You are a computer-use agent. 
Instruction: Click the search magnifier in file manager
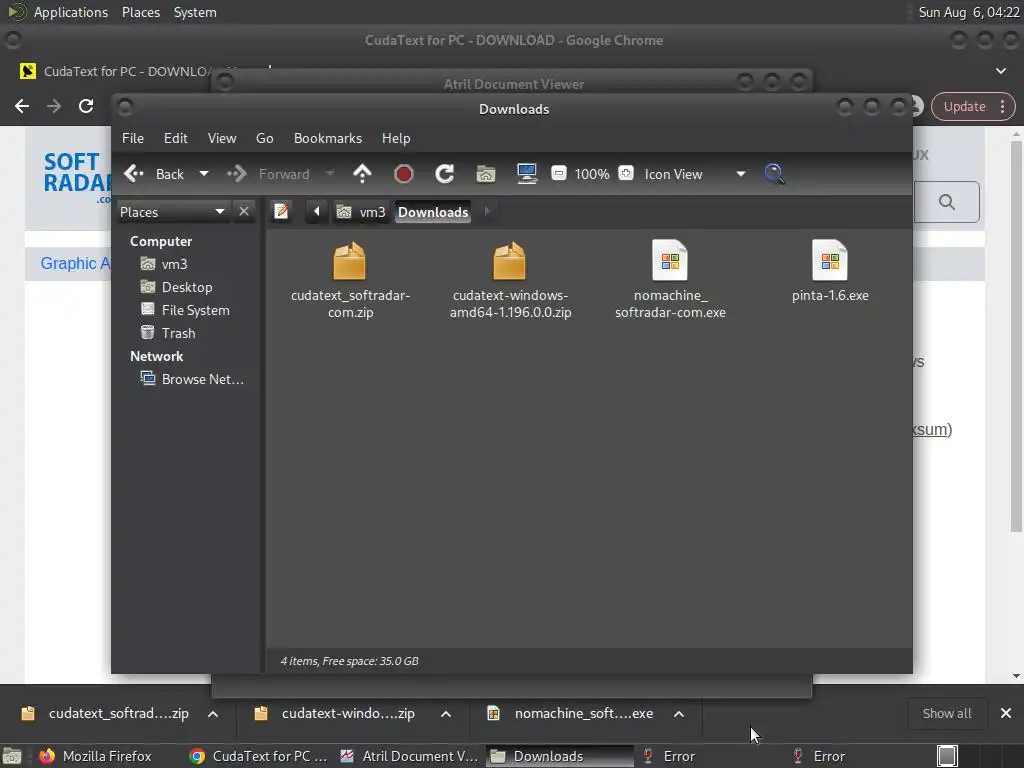pyautogui.click(x=774, y=174)
